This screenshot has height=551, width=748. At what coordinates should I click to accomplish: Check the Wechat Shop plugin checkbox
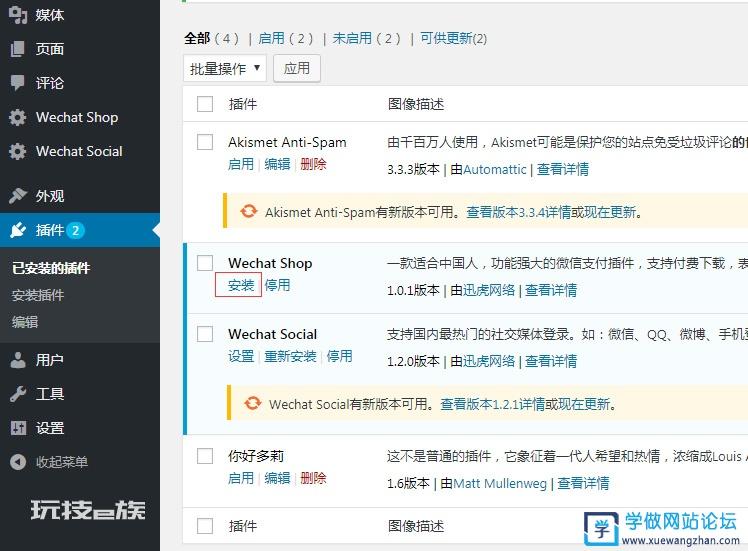coord(205,262)
